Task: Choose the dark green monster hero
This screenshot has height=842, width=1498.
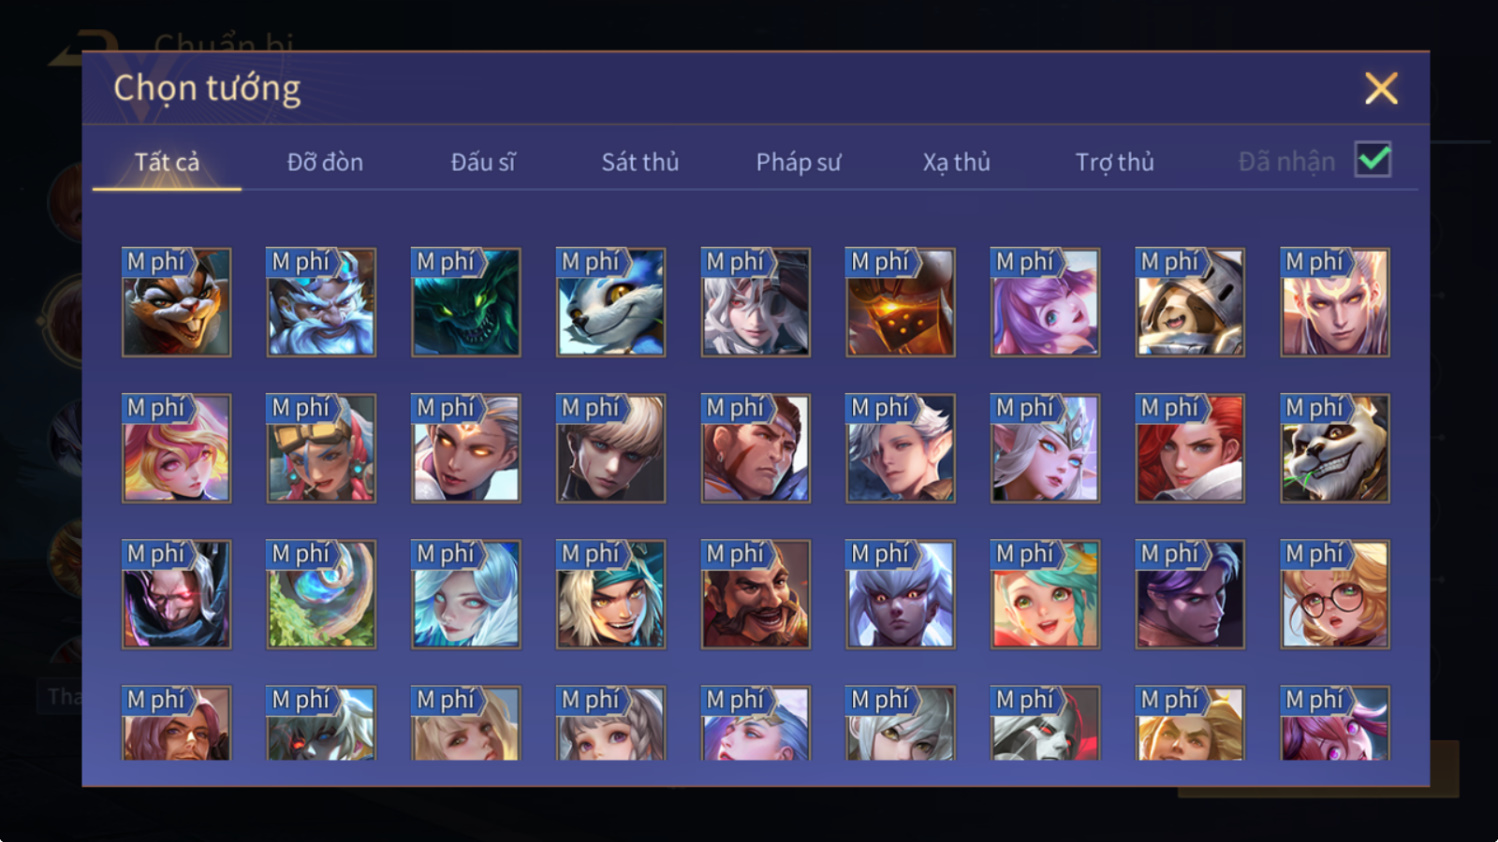Action: pyautogui.click(x=466, y=302)
